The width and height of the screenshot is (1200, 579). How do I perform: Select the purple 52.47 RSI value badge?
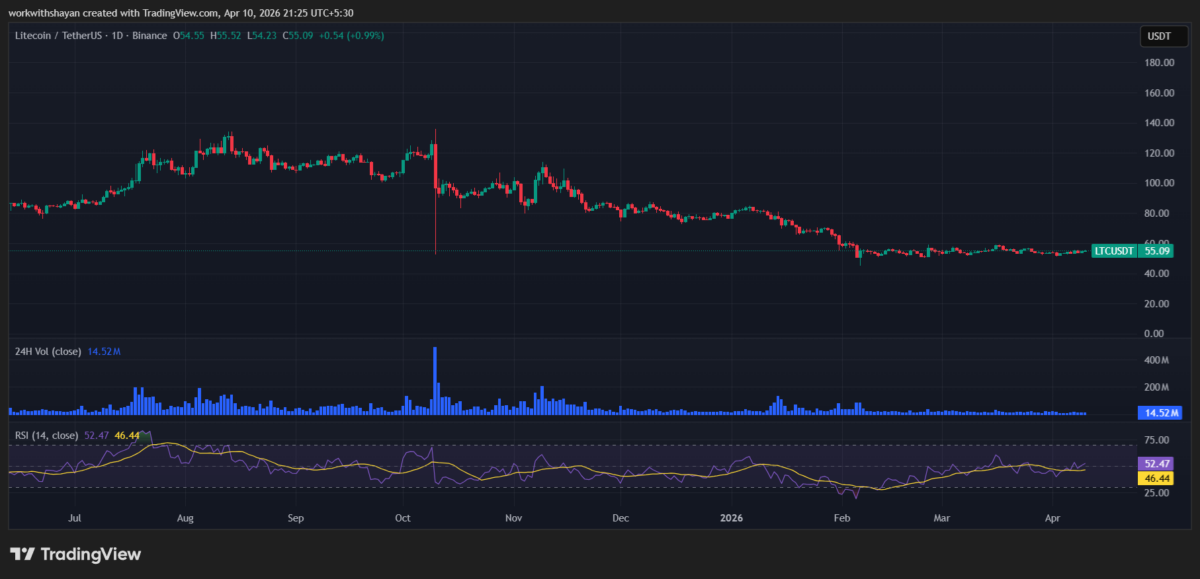[1157, 463]
